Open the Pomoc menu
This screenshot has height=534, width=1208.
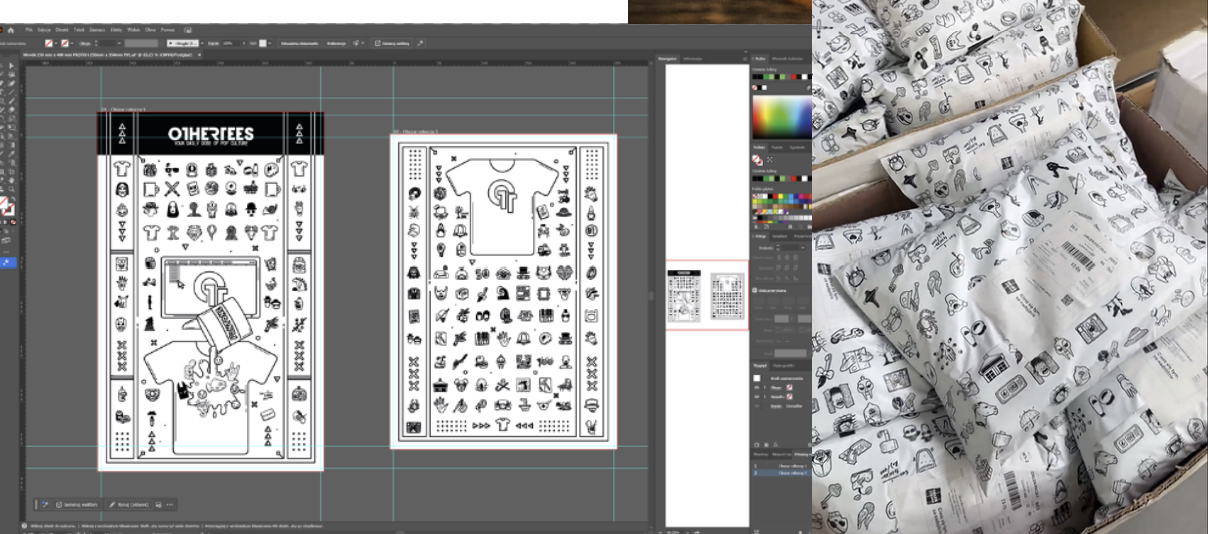168,30
